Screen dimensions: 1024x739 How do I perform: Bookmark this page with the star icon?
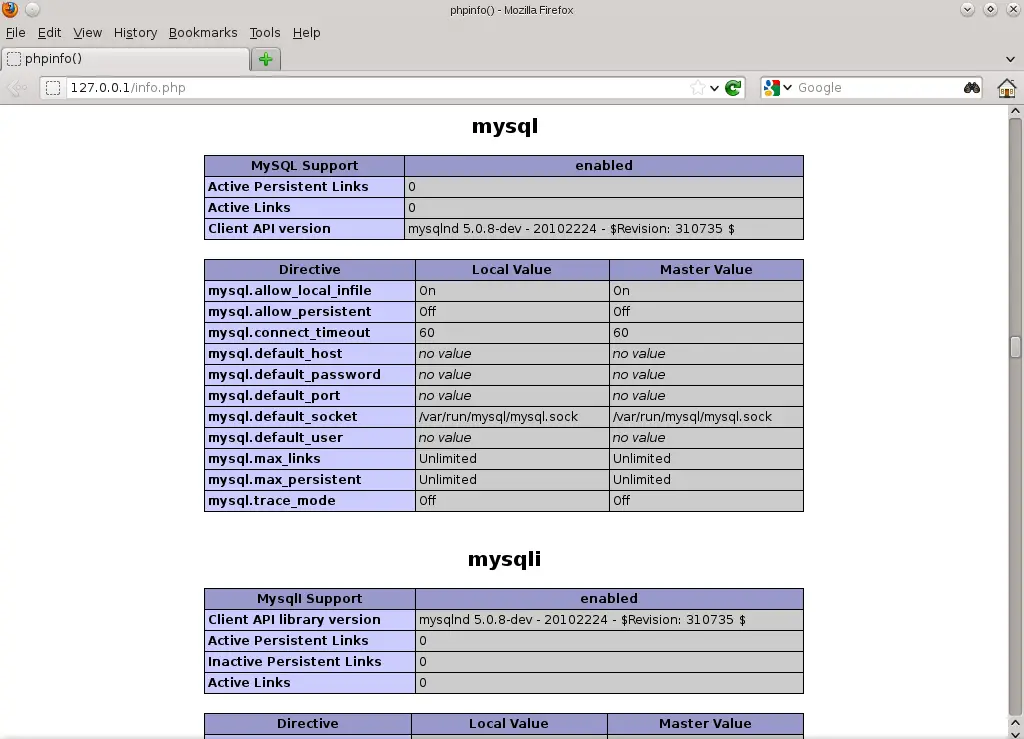pos(697,88)
